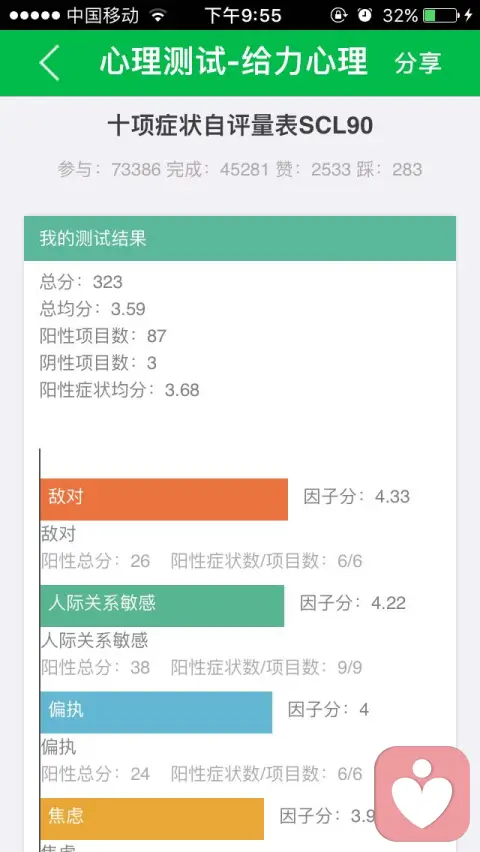Tap the 因子分：4.33 label
Image resolution: width=480 pixels, height=852 pixels.
point(357,496)
